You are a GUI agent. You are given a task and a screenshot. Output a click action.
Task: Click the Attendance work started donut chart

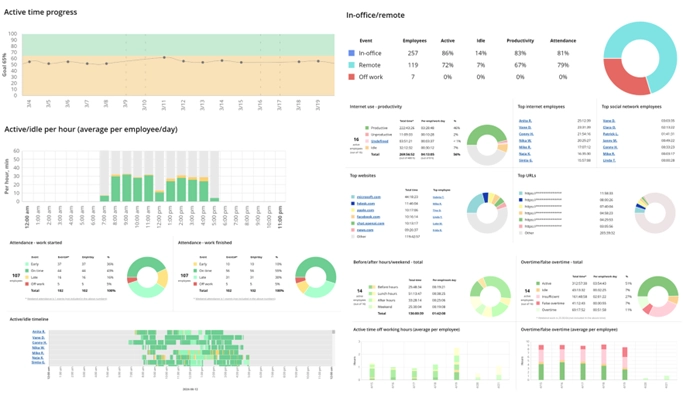[x=147, y=277]
